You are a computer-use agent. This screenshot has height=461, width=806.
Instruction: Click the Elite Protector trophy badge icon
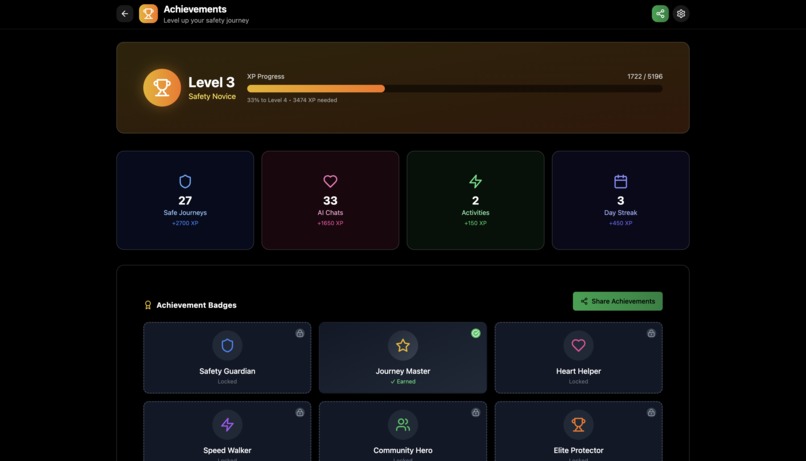tap(578, 425)
